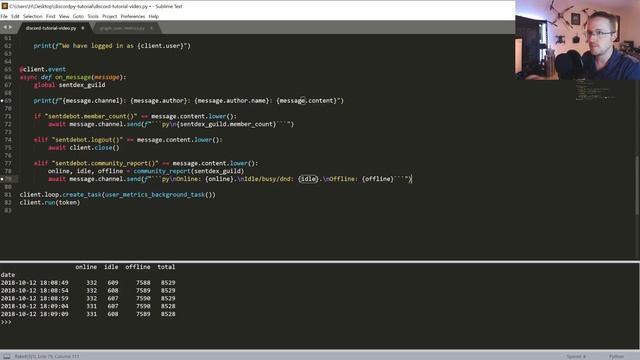Open the Edit menu
This screenshot has width=640, height=360.
point(15,16)
